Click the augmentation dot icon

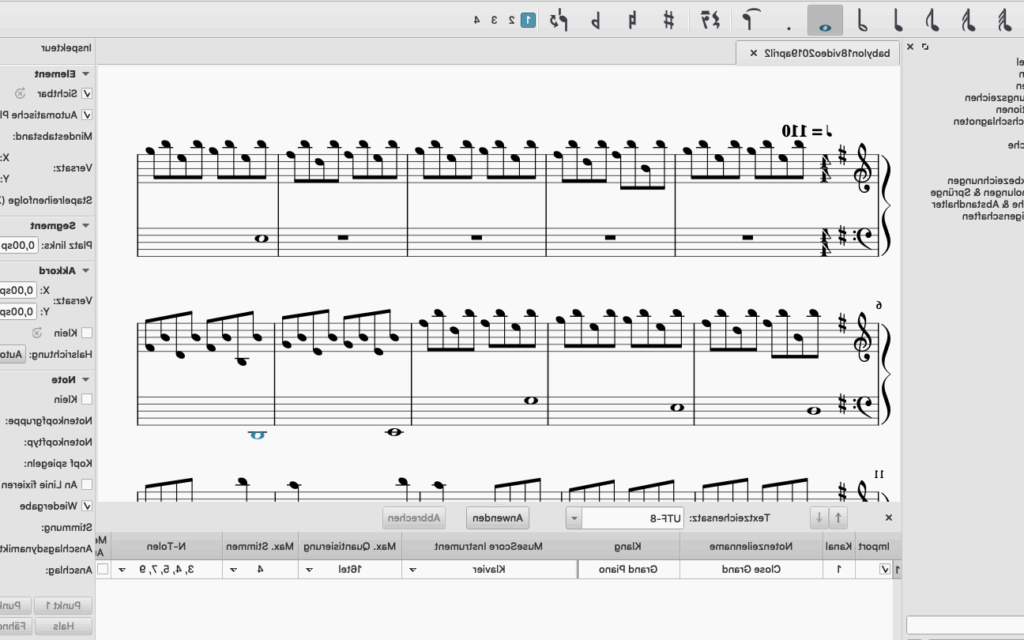tap(788, 19)
